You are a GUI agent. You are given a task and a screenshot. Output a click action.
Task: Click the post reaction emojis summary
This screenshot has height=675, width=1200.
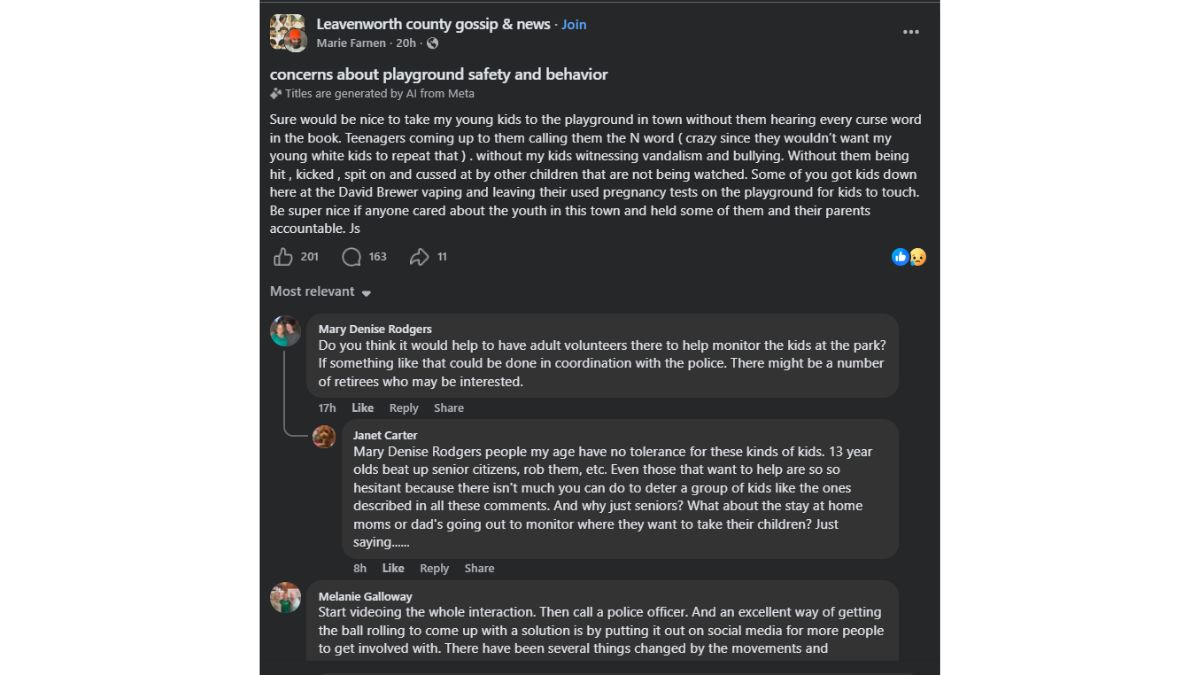(908, 257)
